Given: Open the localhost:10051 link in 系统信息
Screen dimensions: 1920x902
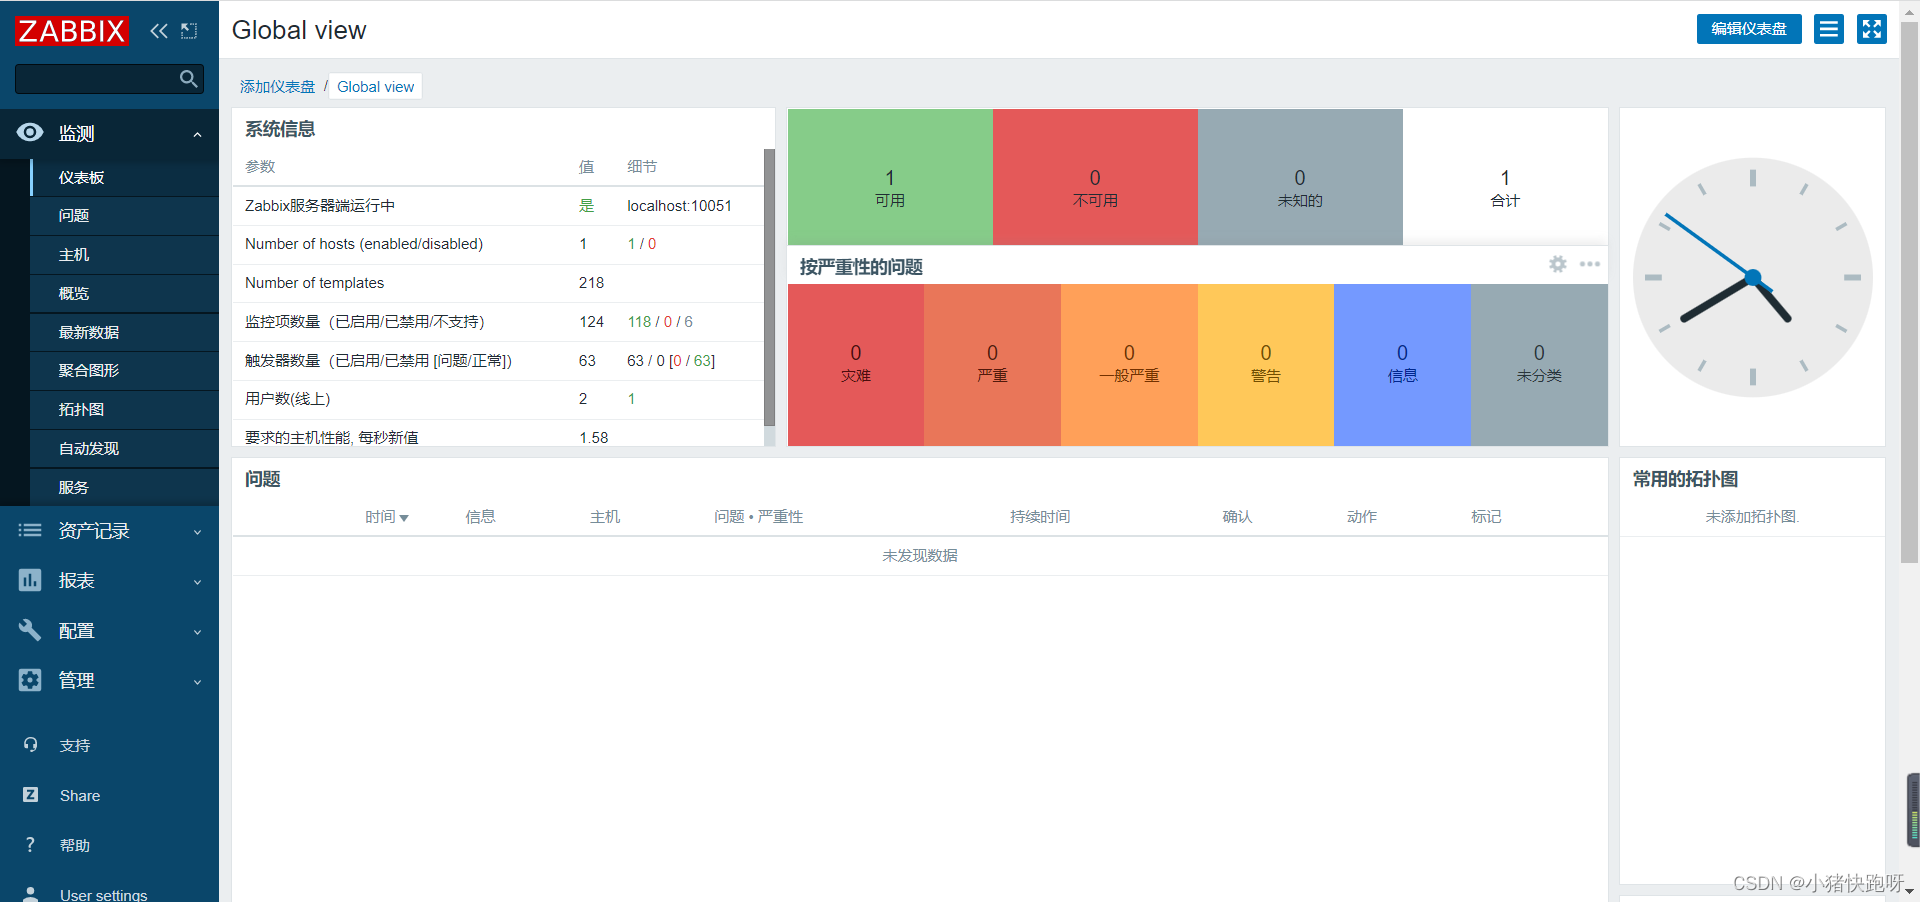Looking at the screenshot, I should 679,206.
